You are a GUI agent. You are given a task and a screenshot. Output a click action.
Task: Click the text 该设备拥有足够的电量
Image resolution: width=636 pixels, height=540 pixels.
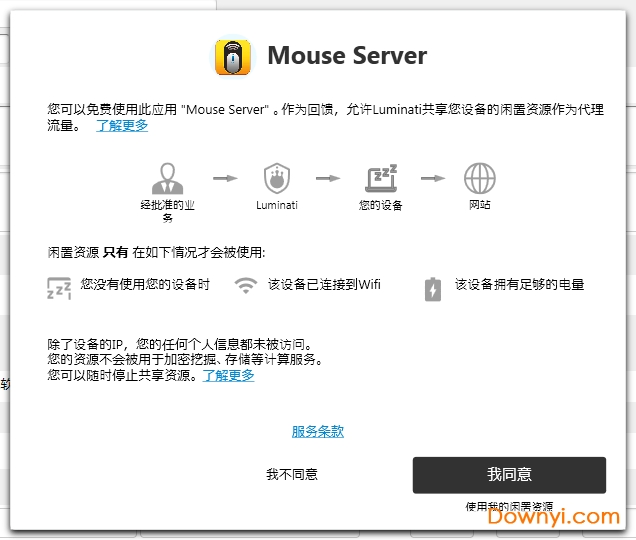click(x=519, y=284)
